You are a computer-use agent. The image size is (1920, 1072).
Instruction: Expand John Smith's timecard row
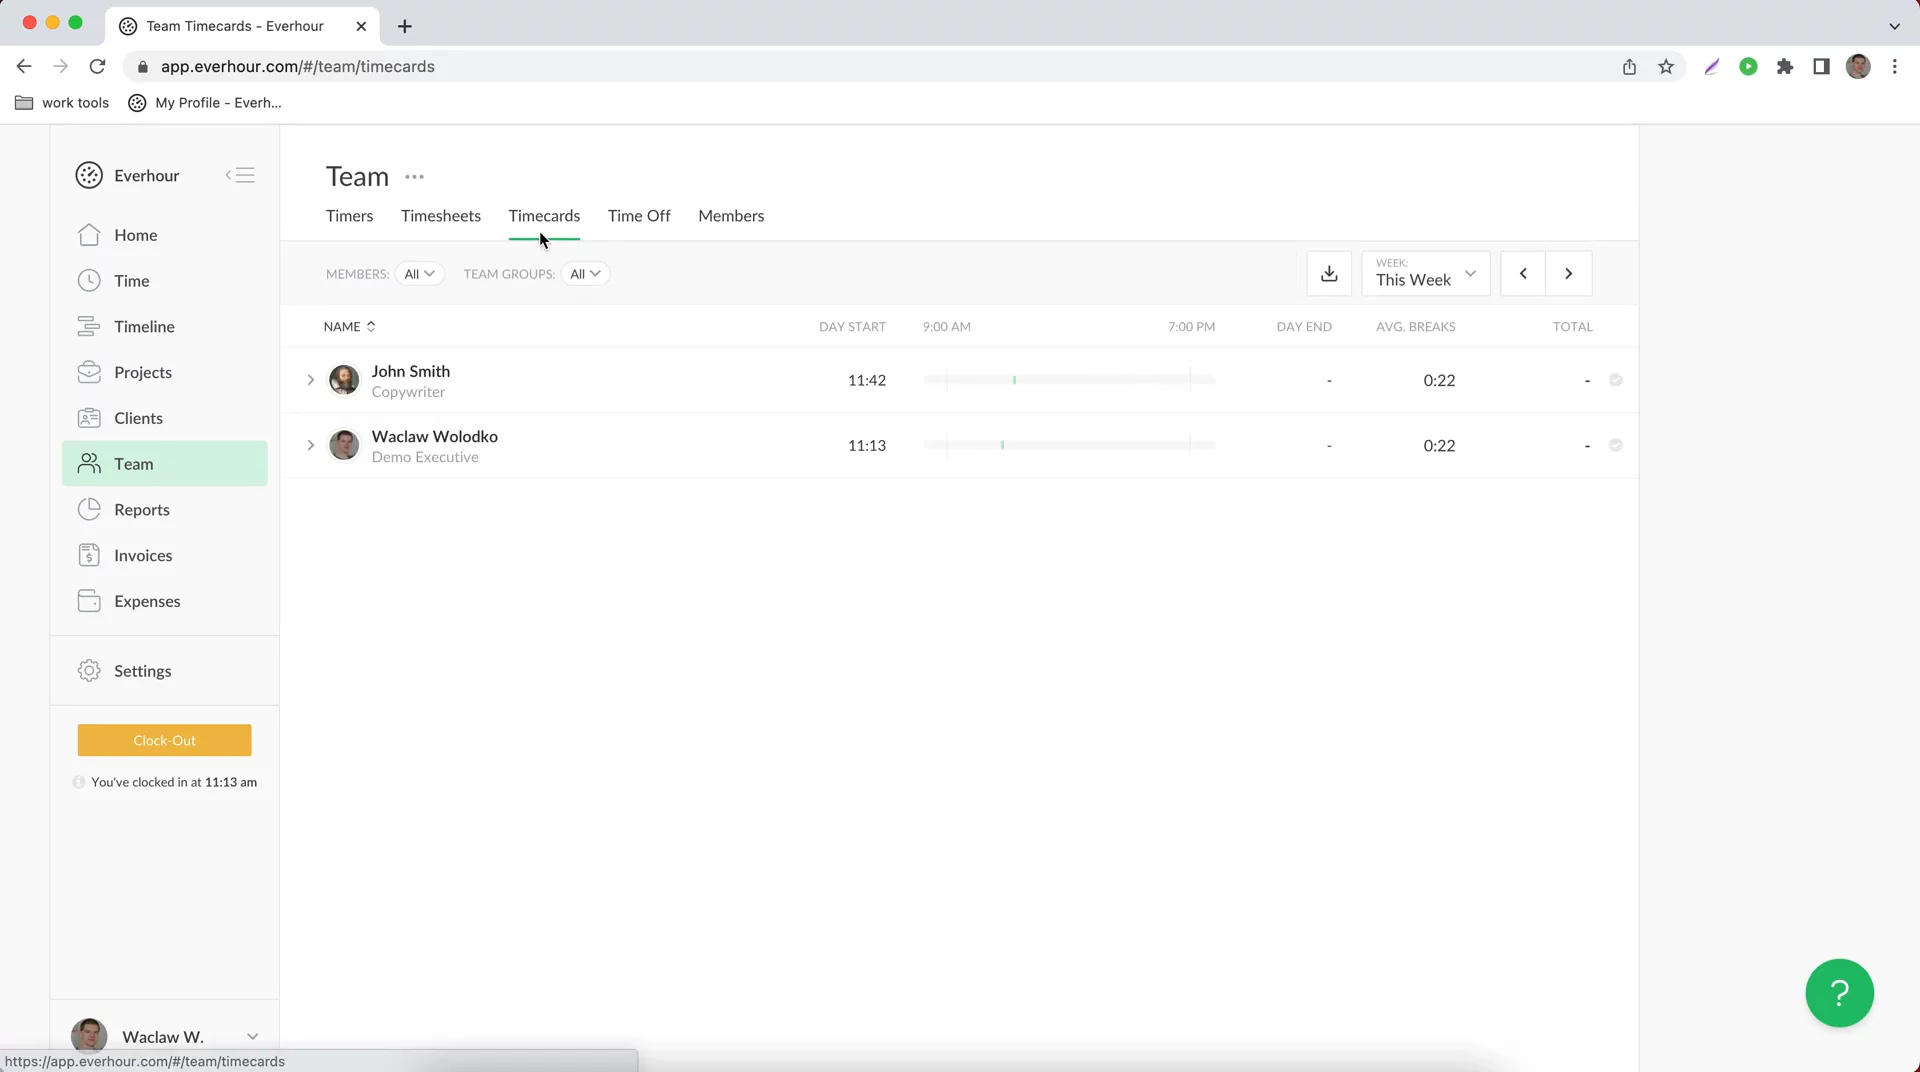310,381
